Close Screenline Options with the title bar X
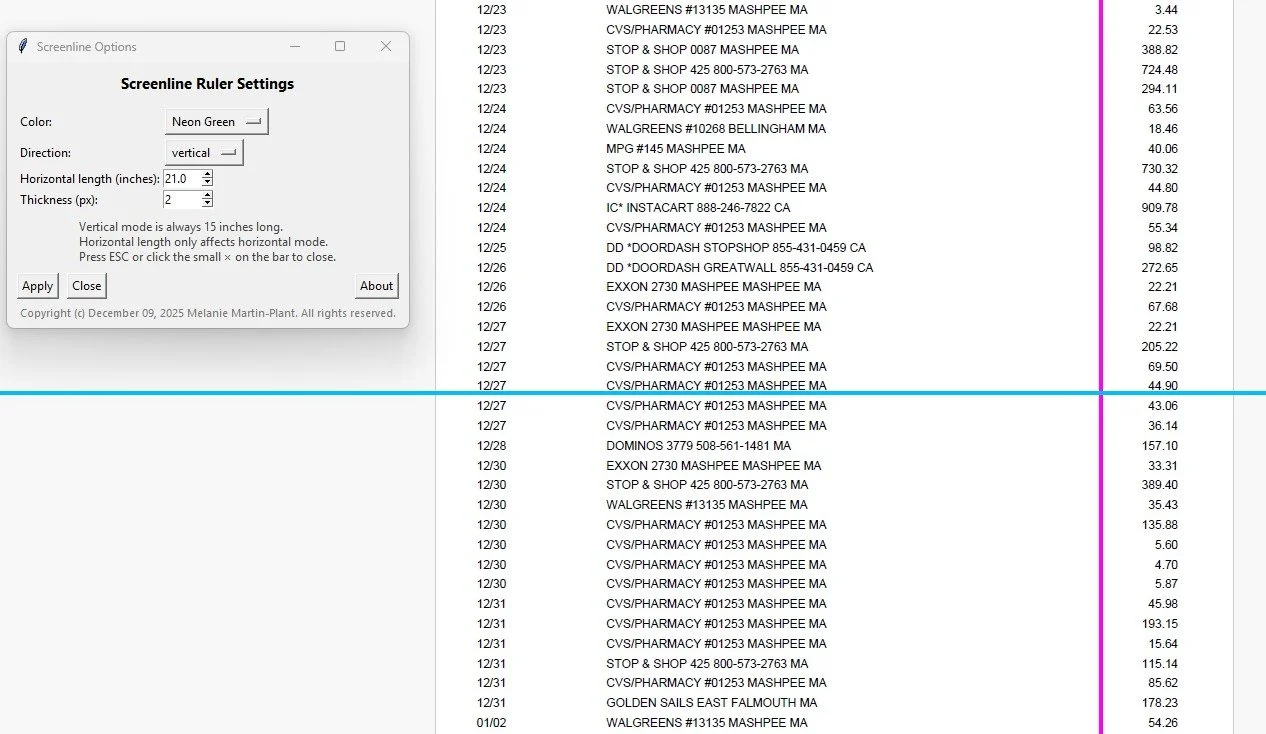The height and width of the screenshot is (734, 1266). click(386, 47)
